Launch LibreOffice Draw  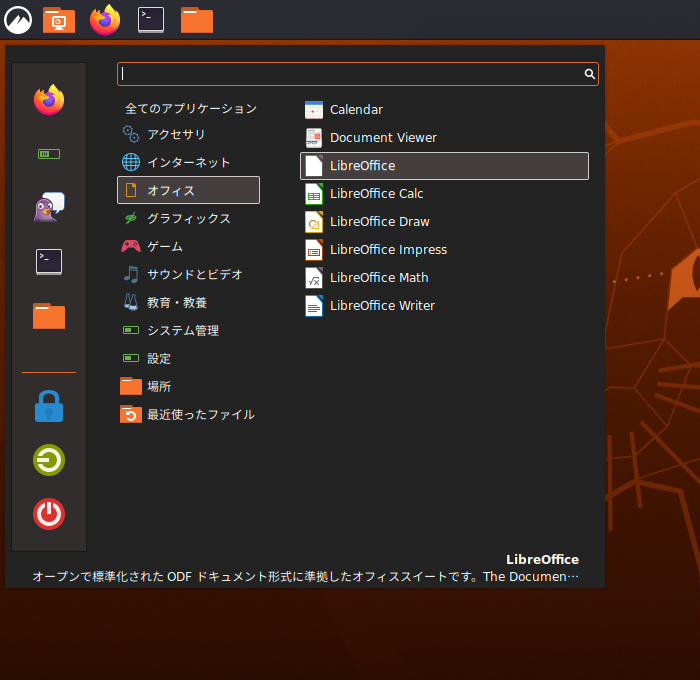pos(445,222)
